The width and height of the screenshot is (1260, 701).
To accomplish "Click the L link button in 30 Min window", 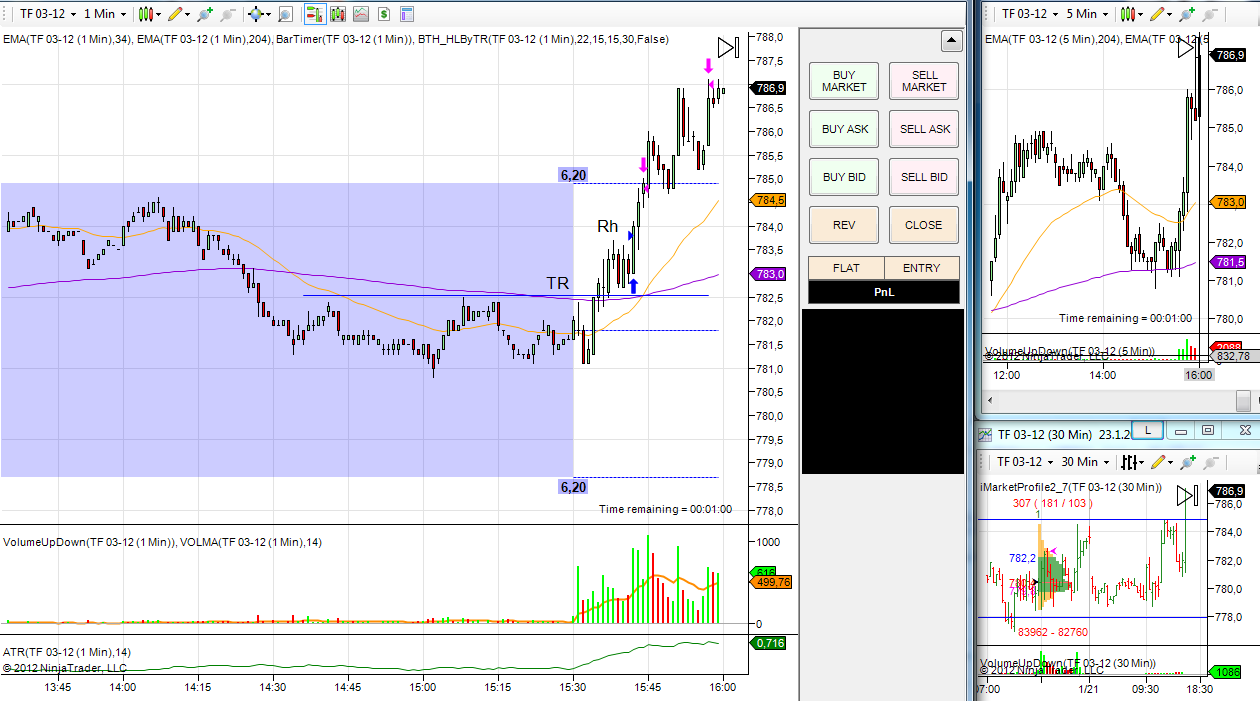I will [1148, 431].
